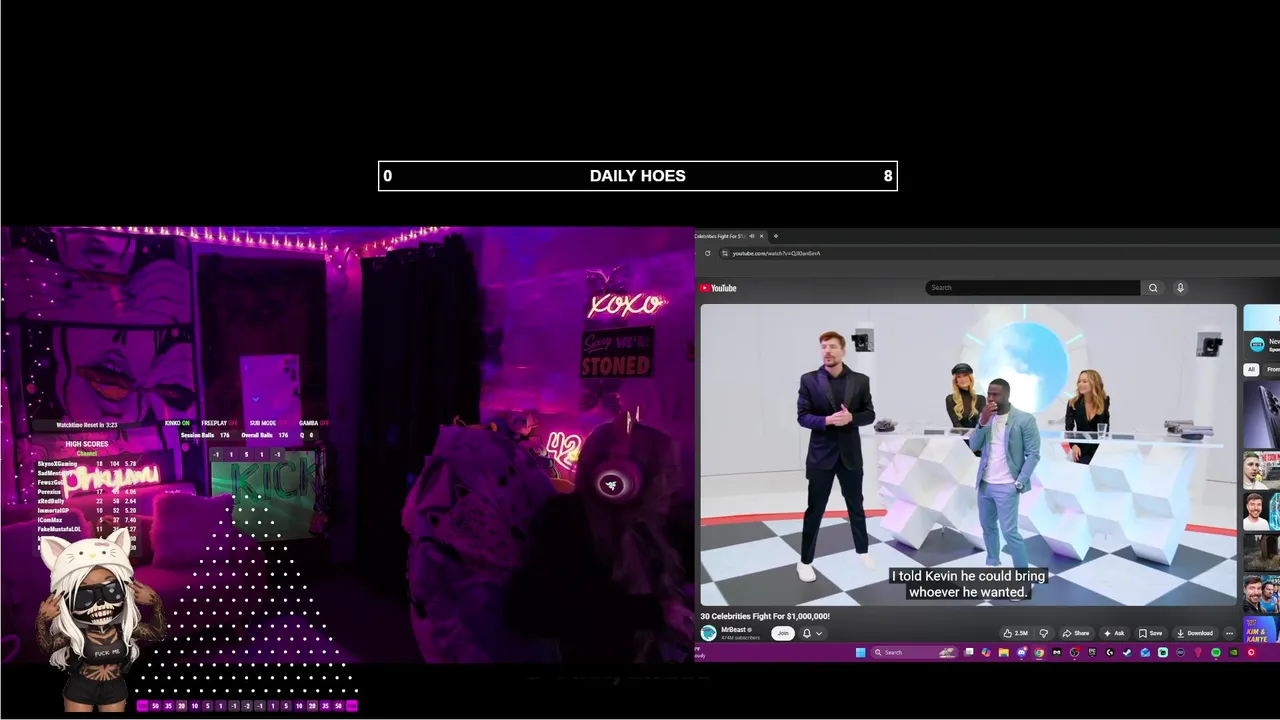Image resolution: width=1280 pixels, height=720 pixels.
Task: Open Task View from the taskbar
Action: coord(969,652)
